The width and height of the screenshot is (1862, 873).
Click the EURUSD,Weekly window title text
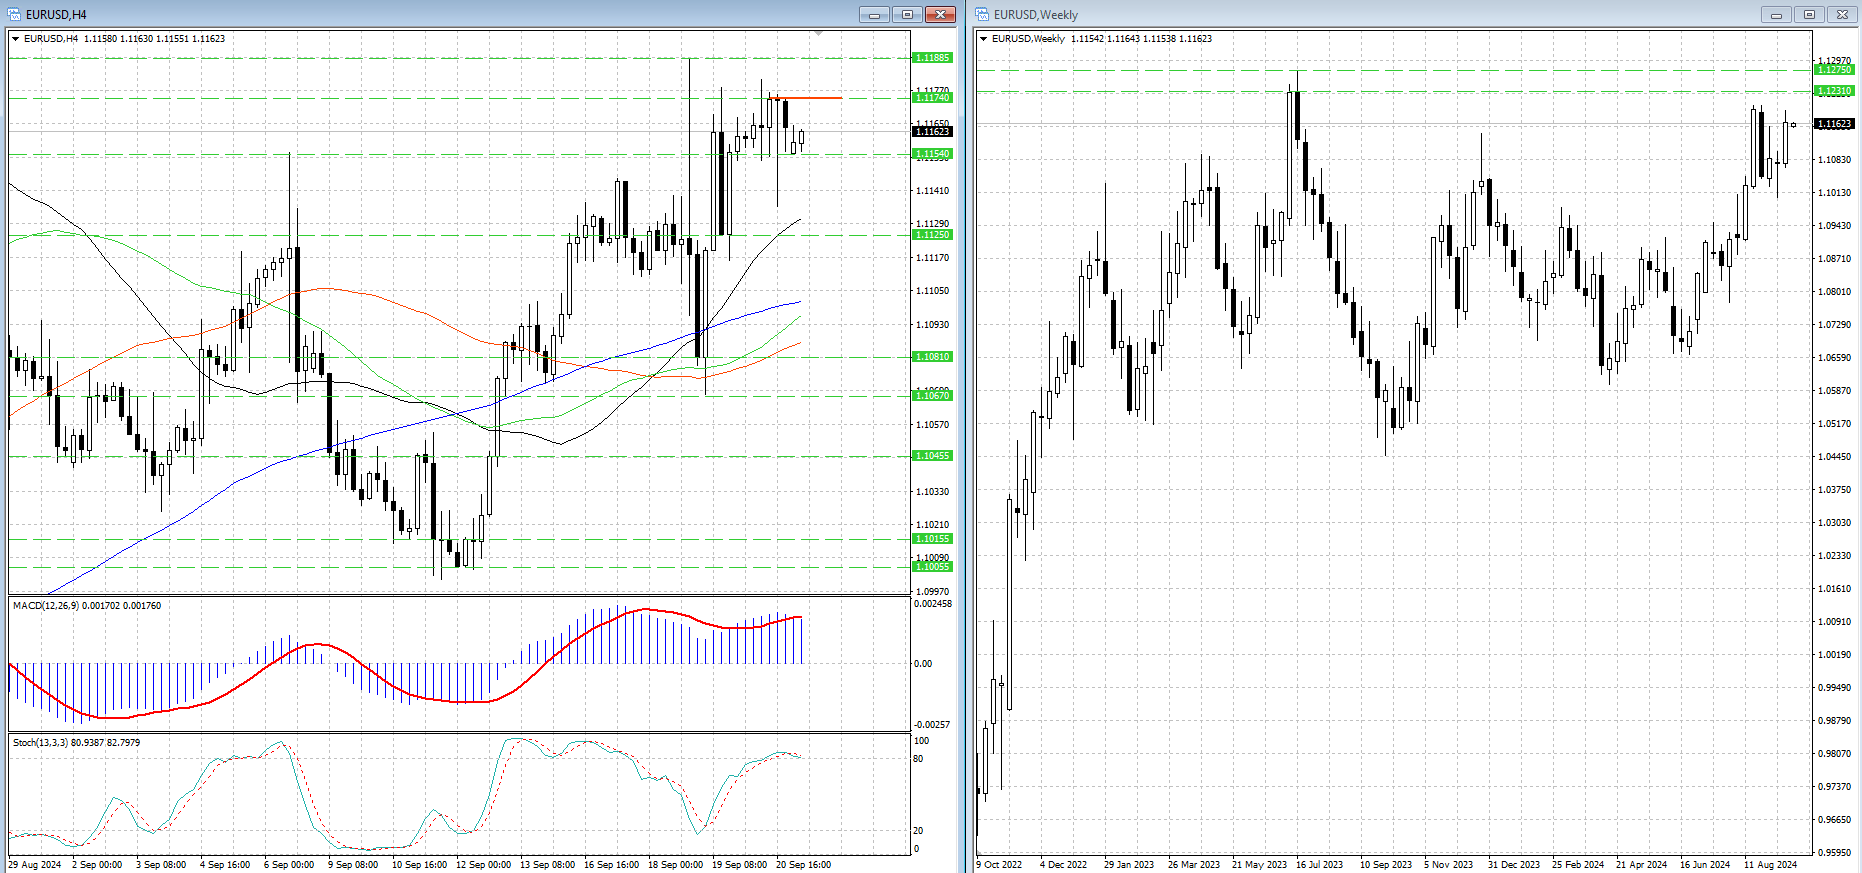pos(1035,15)
